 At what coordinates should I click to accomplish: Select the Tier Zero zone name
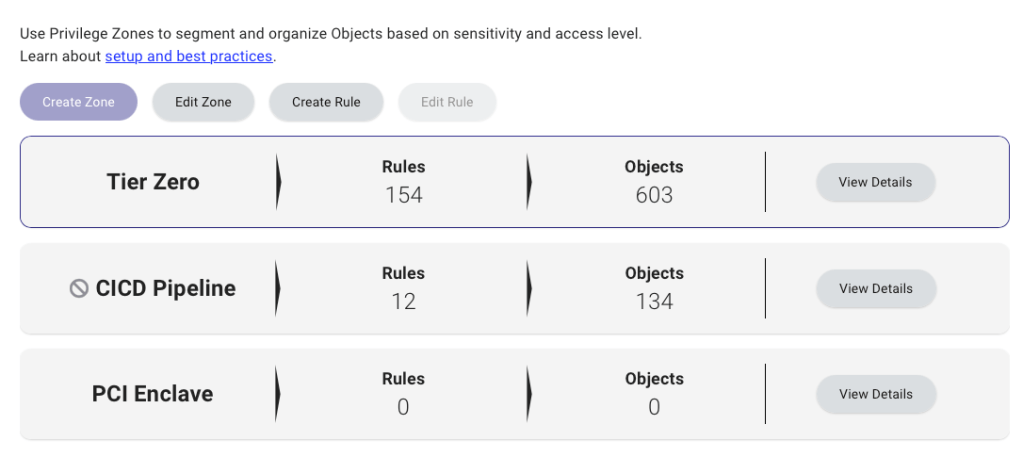tap(153, 182)
